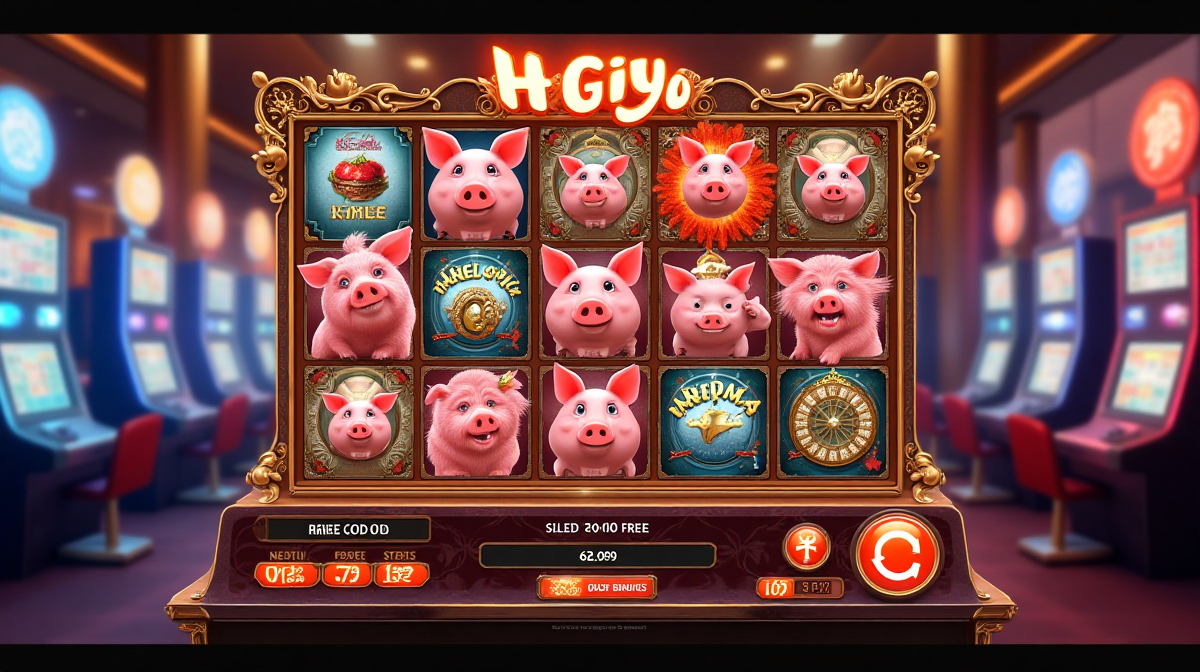Click the small round red symbol button
This screenshot has height=672, width=1200.
coord(806,548)
